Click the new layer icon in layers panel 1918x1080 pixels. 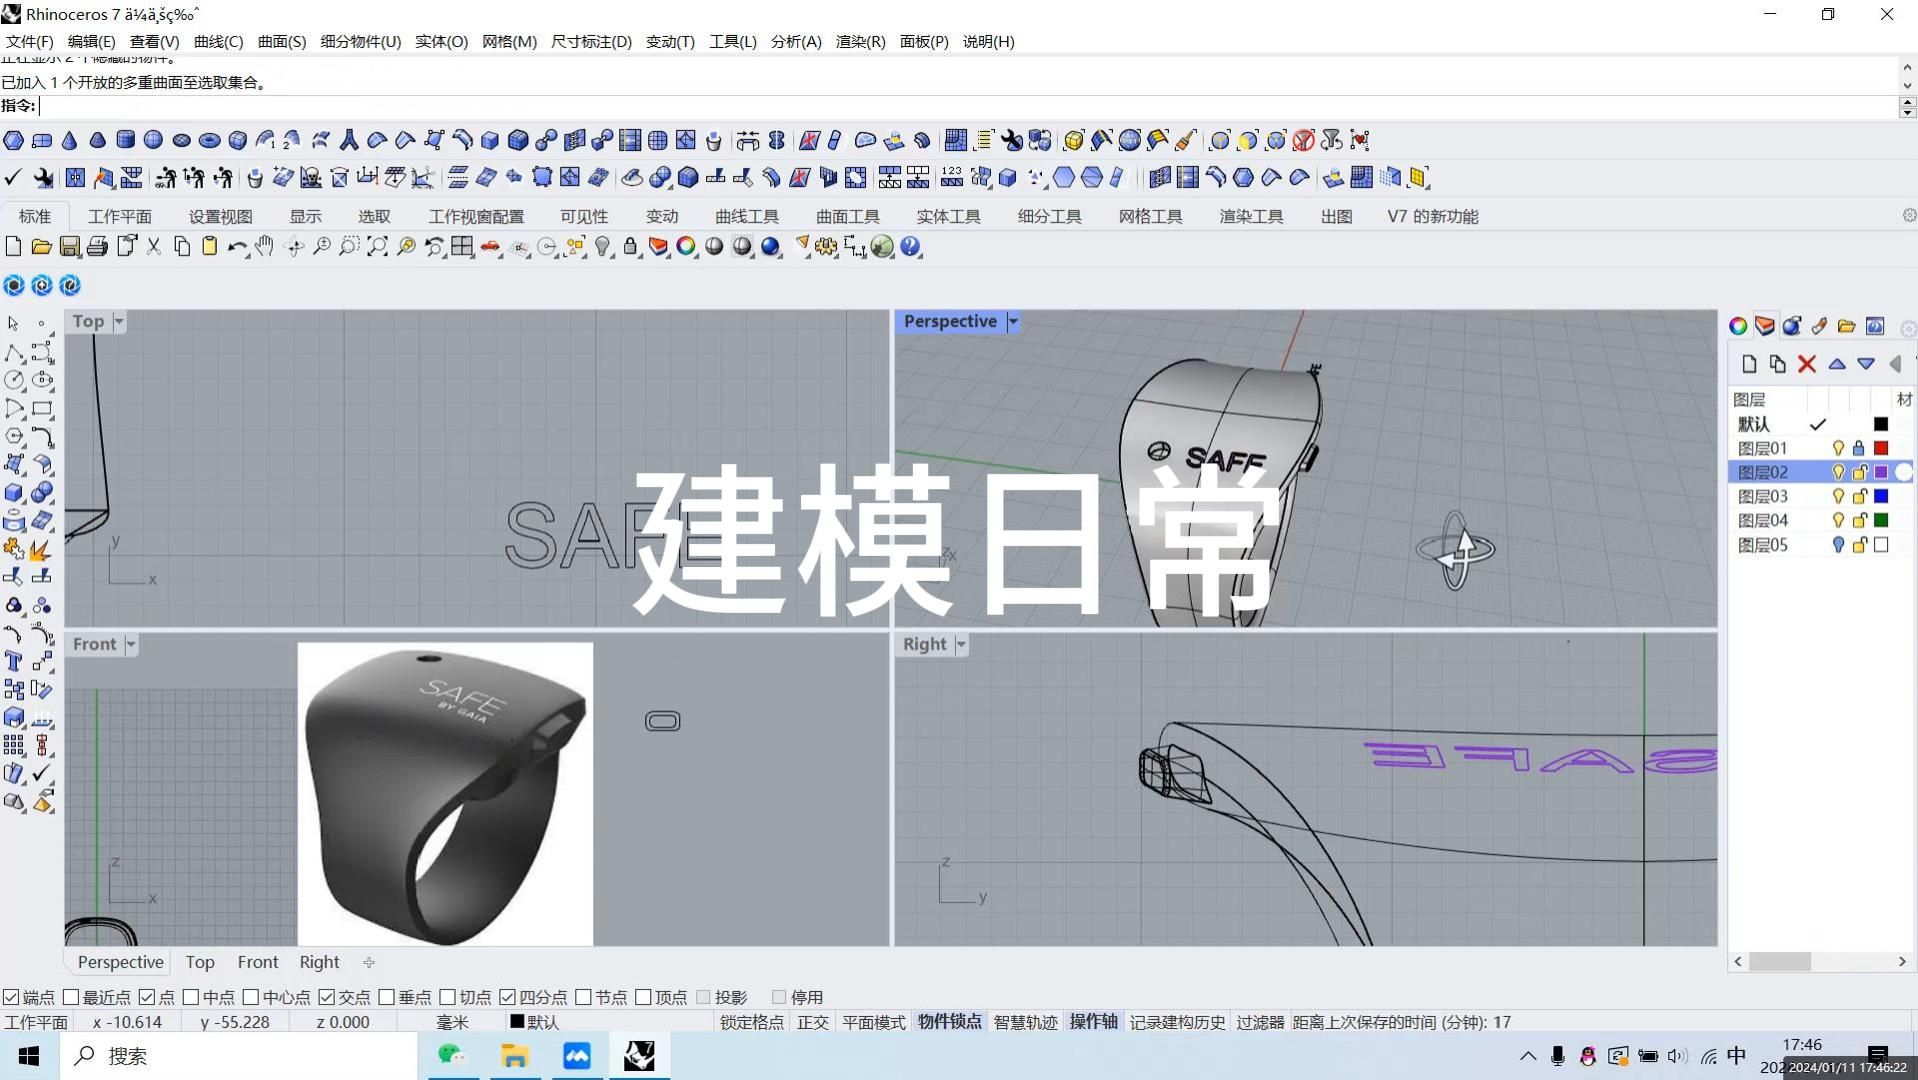click(x=1749, y=364)
